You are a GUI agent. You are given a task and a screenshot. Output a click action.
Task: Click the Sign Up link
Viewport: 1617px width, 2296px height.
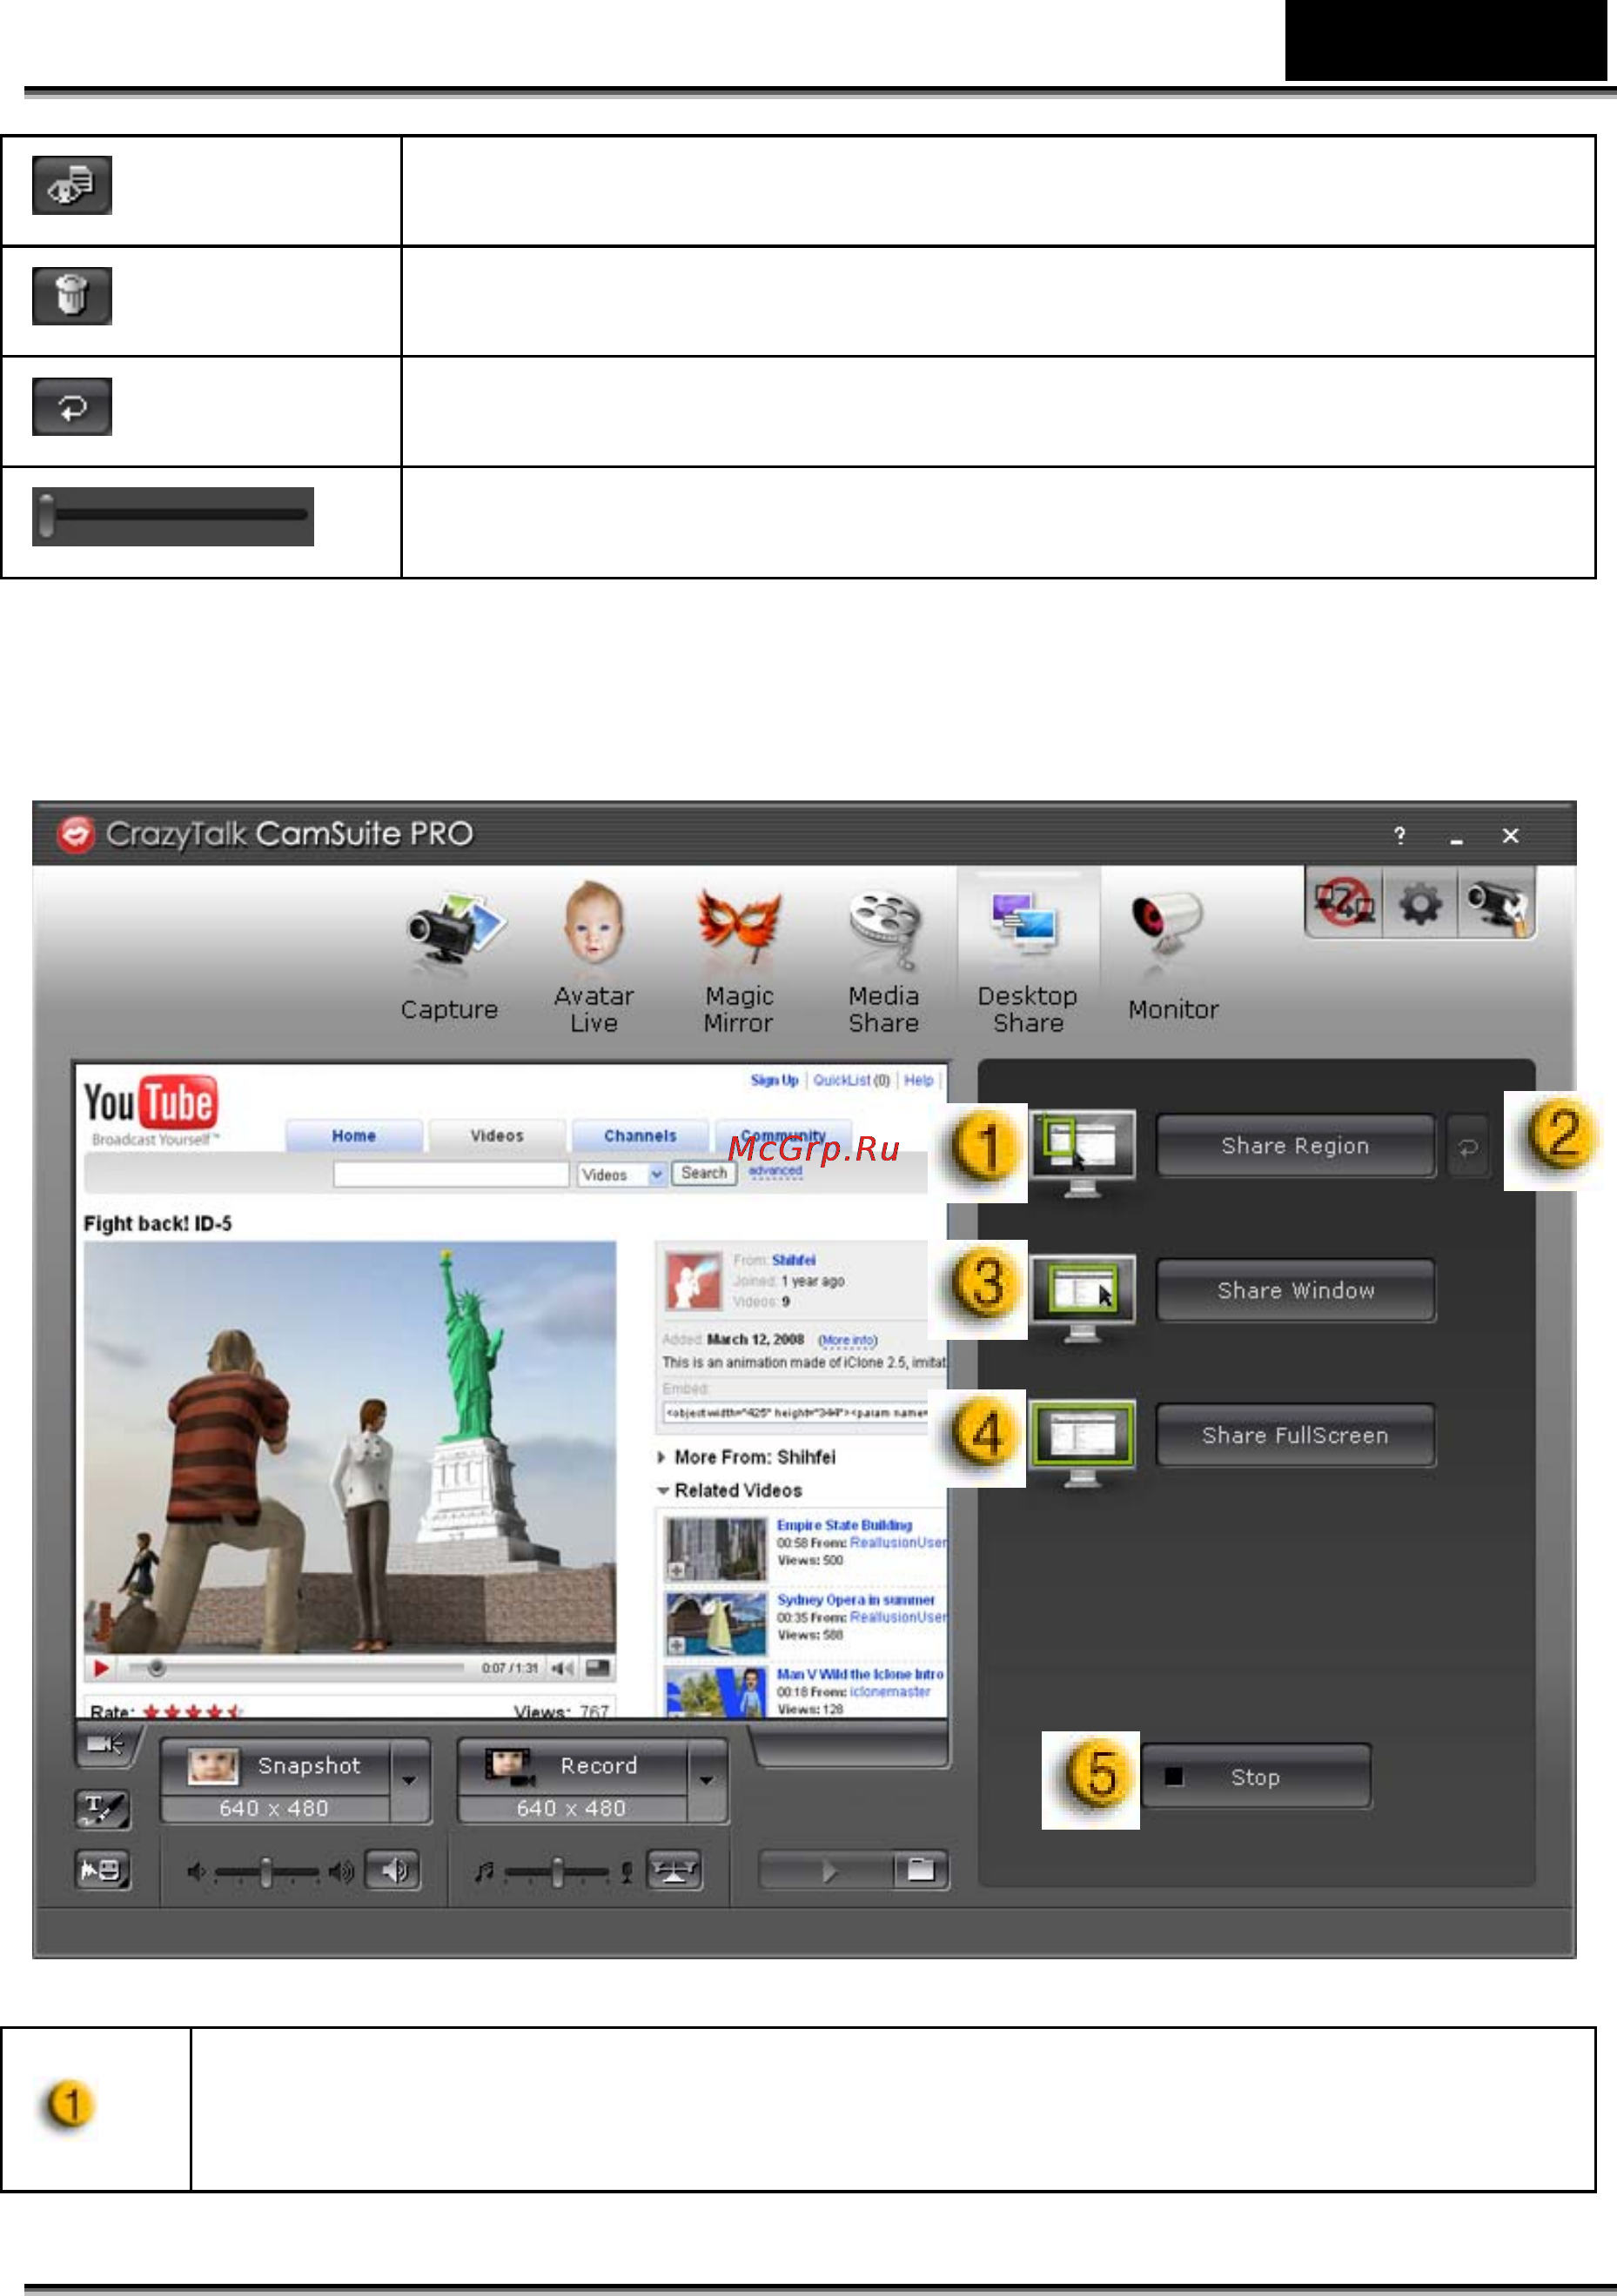774,1080
